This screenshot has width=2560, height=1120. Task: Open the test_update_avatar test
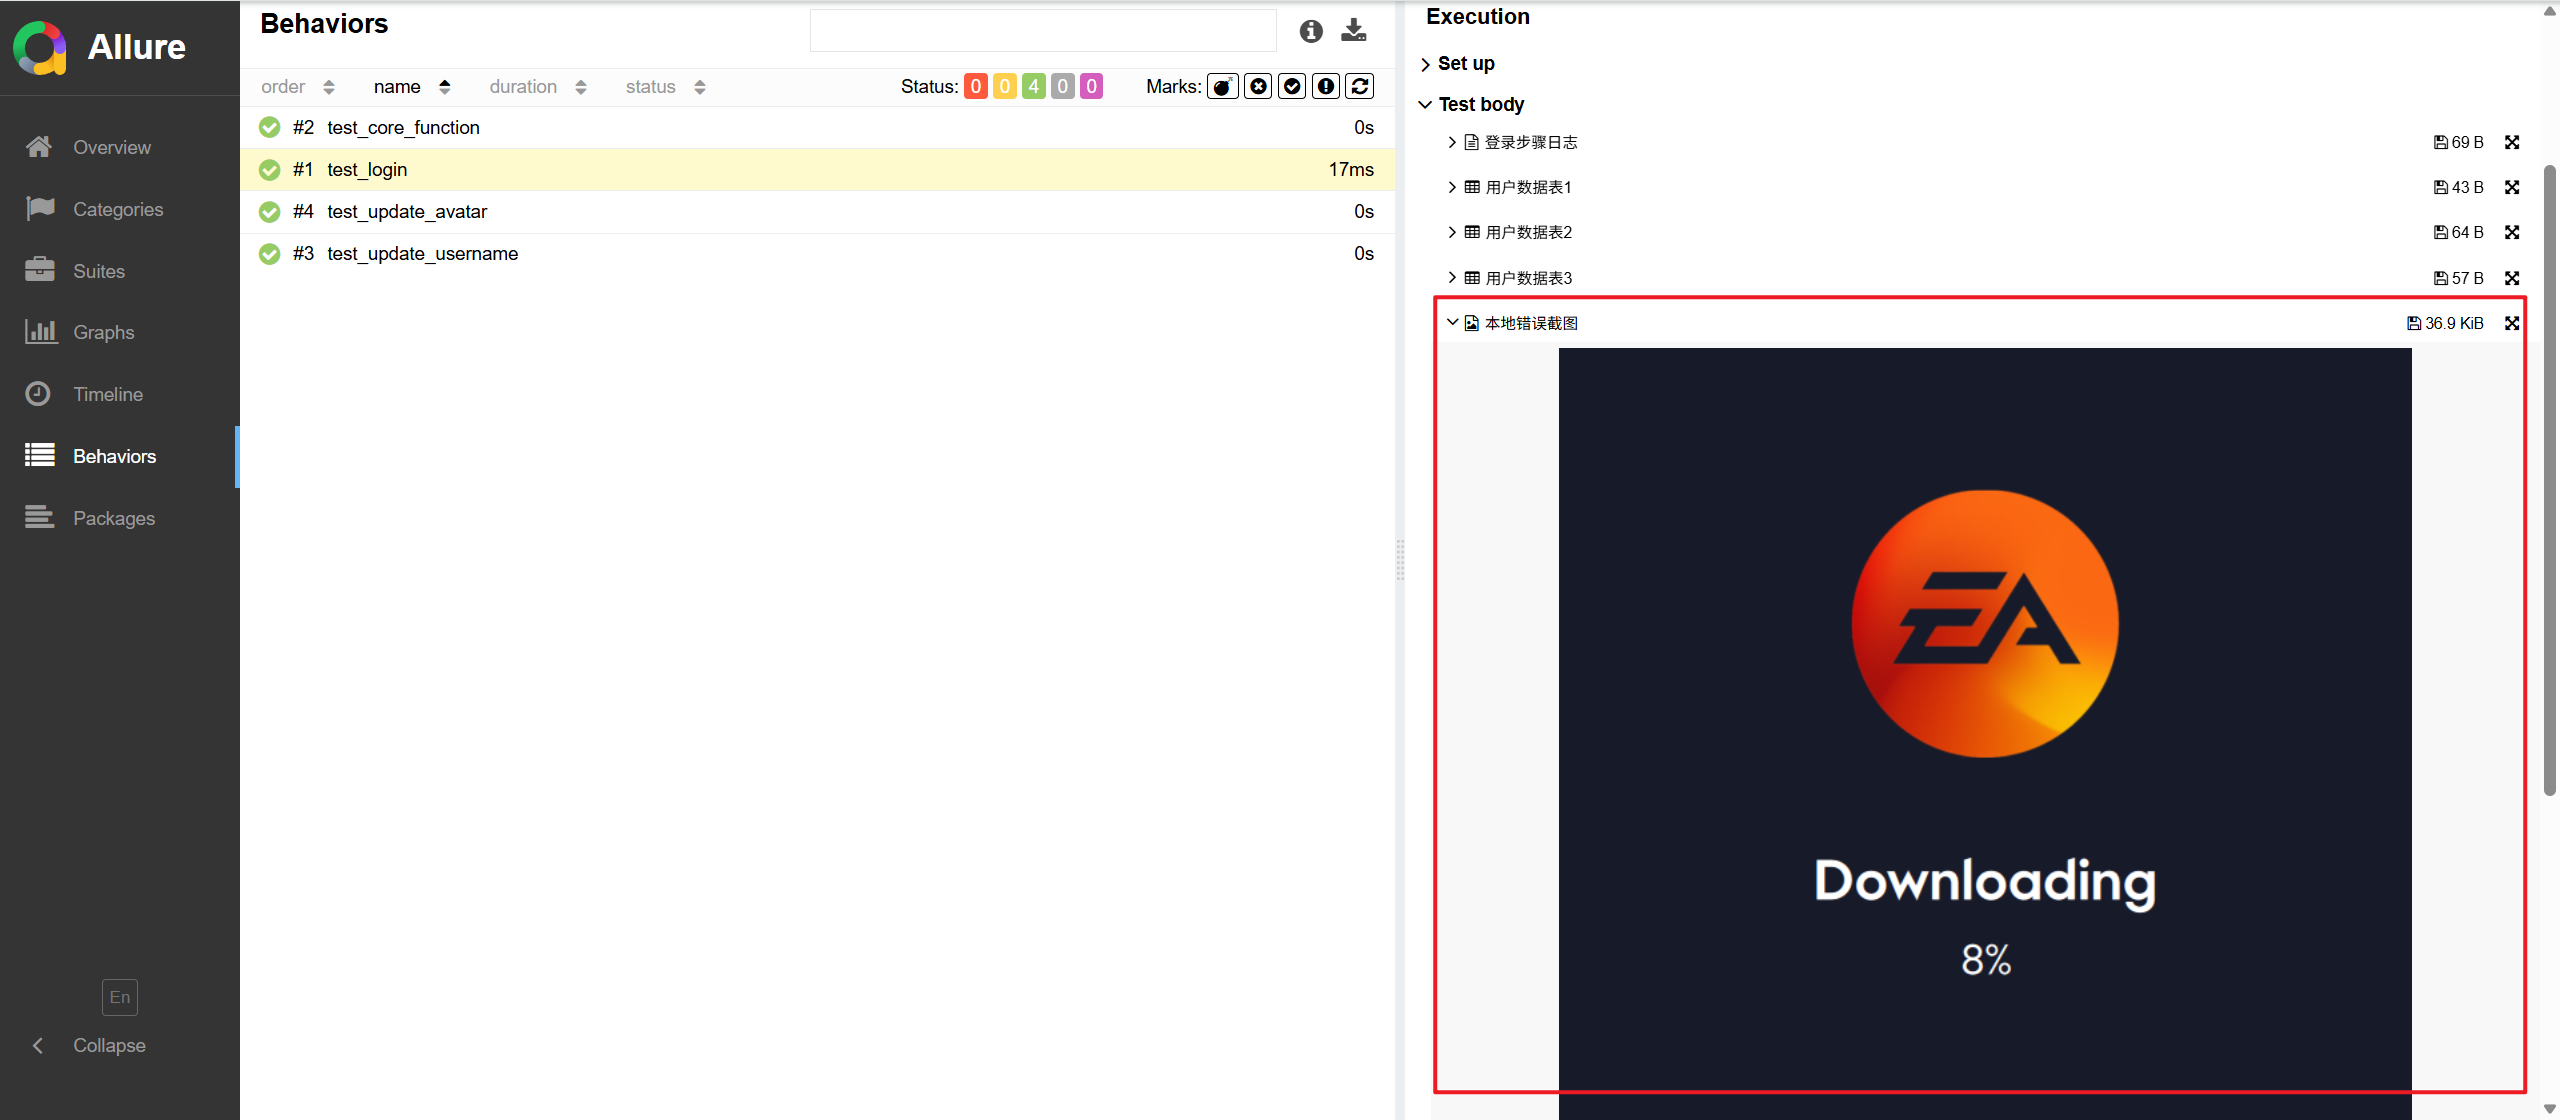tap(817, 211)
